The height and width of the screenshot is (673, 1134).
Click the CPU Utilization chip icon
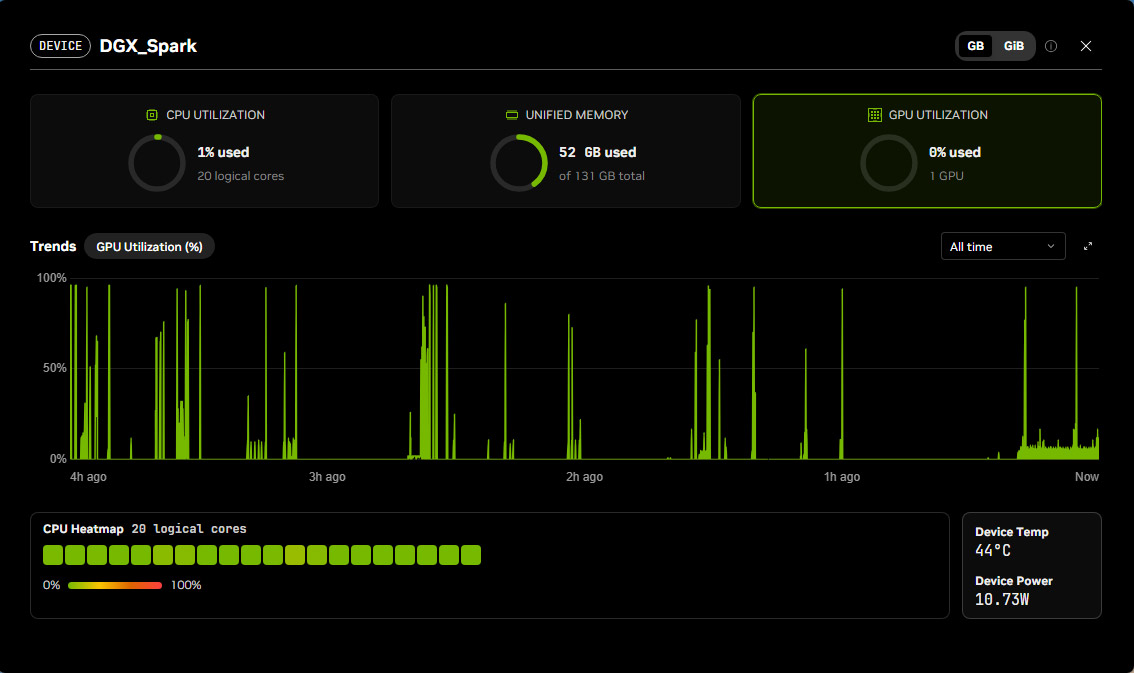tap(152, 115)
